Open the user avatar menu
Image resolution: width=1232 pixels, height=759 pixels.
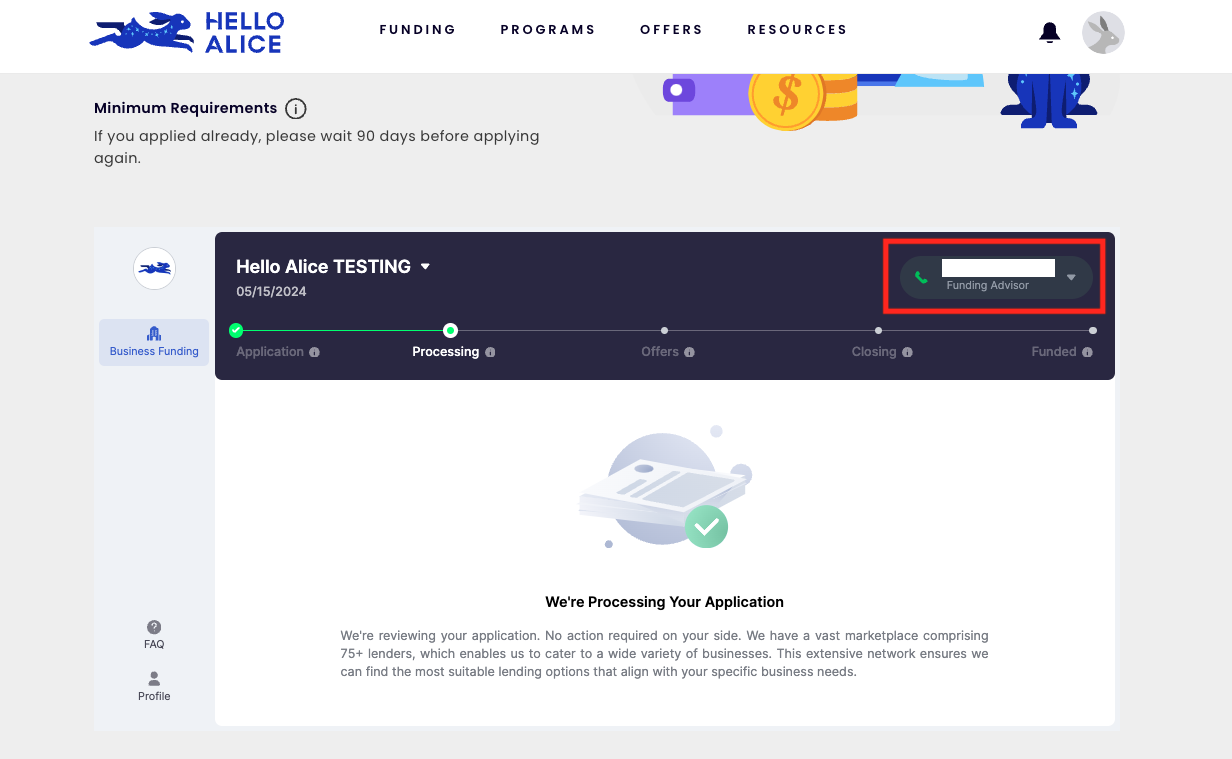point(1103,33)
